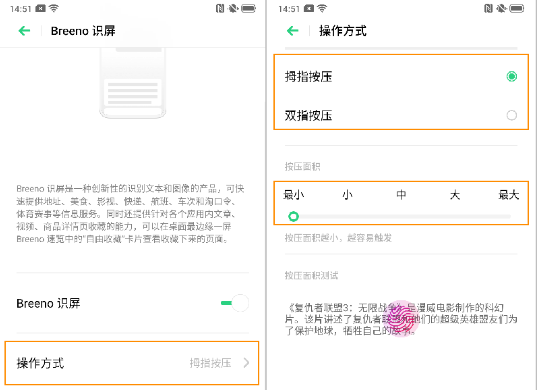
Task: Select the 拇指按压 radio option
Action: click(512, 76)
